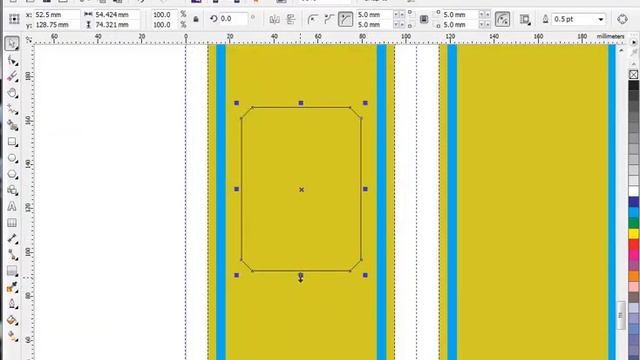640x360 pixels.
Task: Open the outline width 0.5 pt dropdown
Action: pyautogui.click(x=601, y=19)
